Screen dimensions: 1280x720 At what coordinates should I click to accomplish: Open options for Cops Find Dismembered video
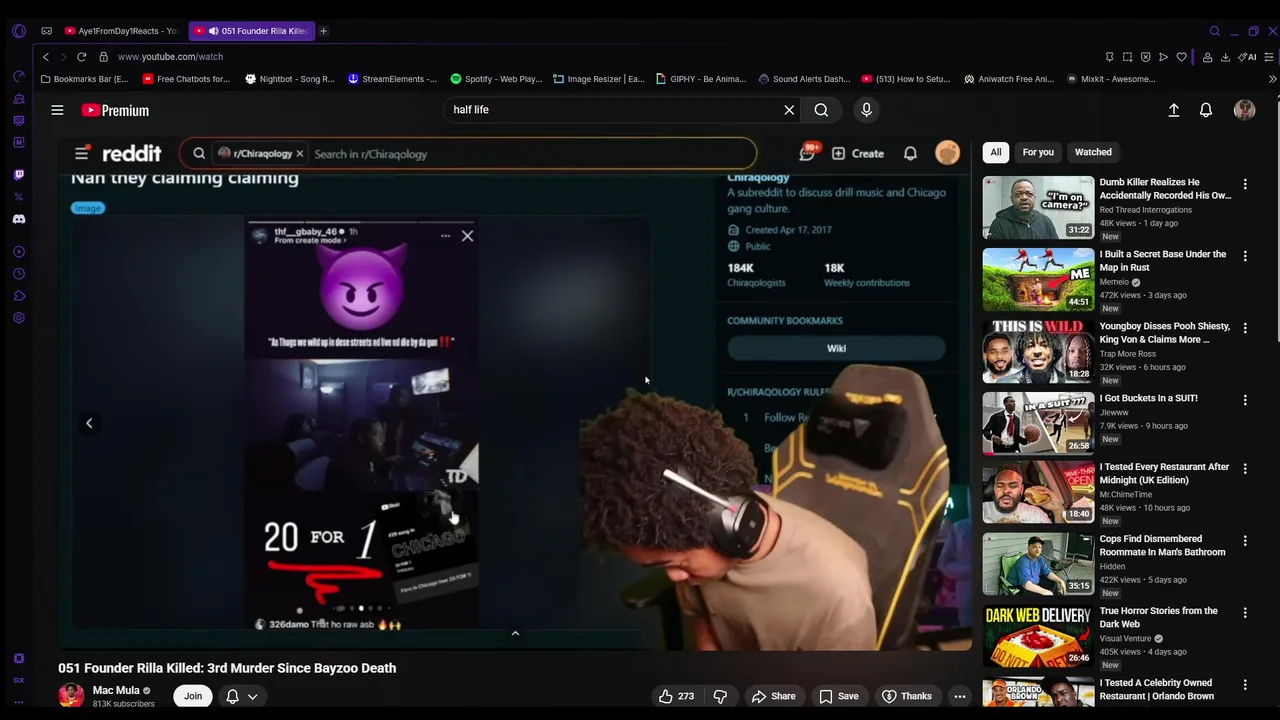click(1245, 541)
